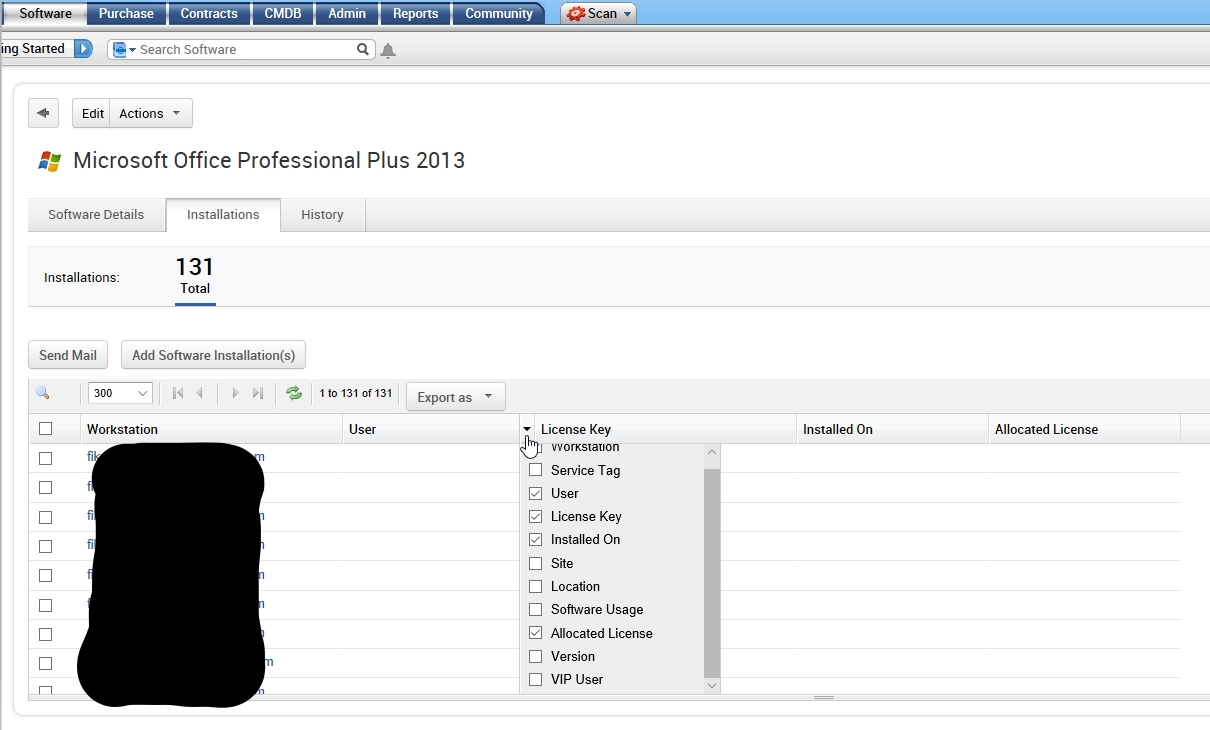Uncheck the License Key column option
The image size is (1210, 730).
536,516
